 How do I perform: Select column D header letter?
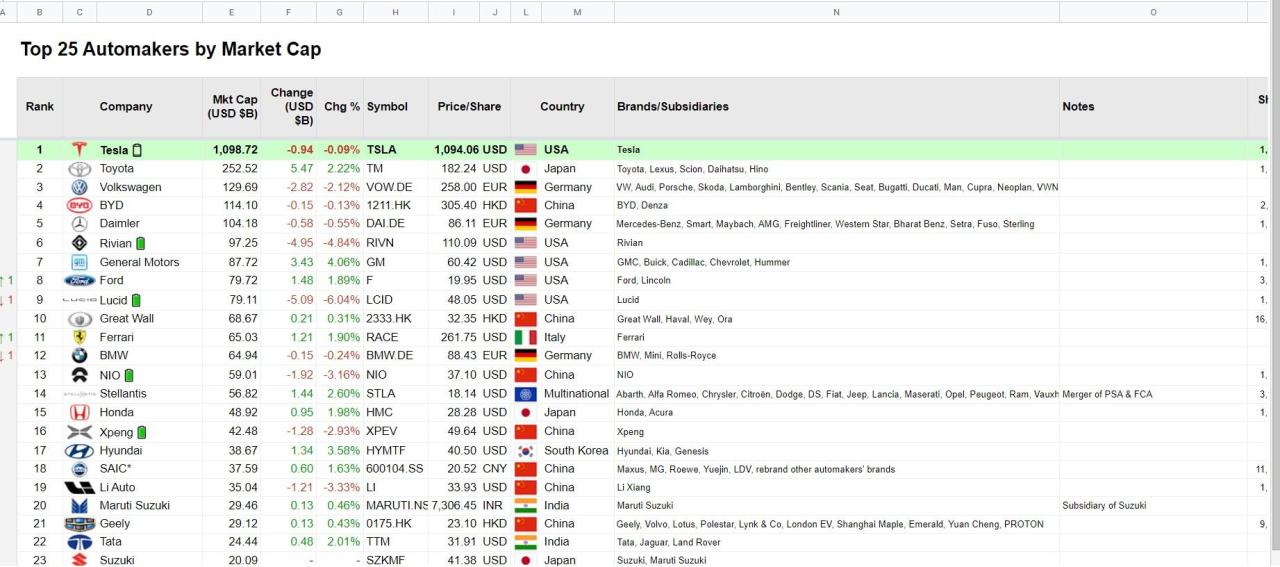[x=150, y=12]
